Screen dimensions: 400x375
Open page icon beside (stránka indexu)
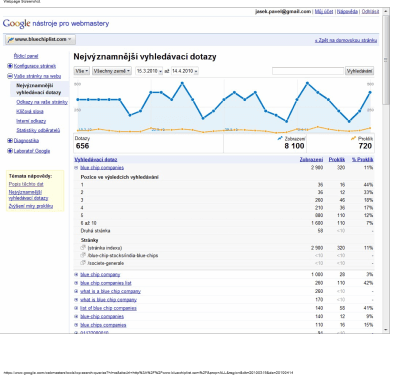pyautogui.click(x=83, y=248)
